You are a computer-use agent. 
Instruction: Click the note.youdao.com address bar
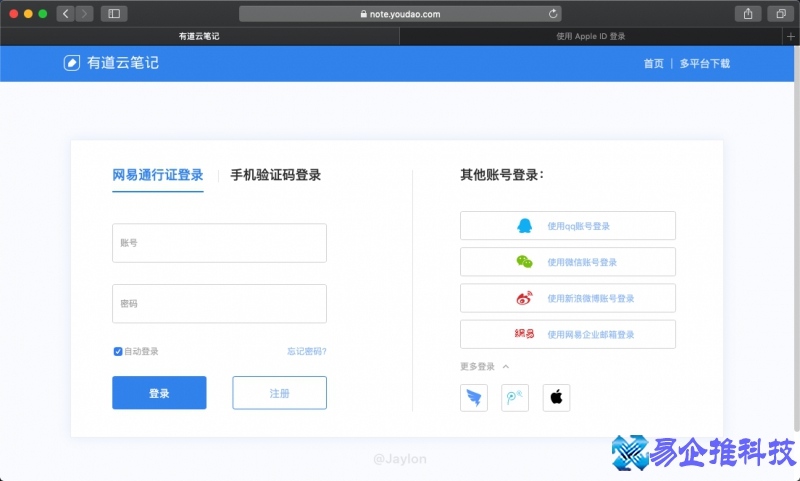(x=400, y=14)
